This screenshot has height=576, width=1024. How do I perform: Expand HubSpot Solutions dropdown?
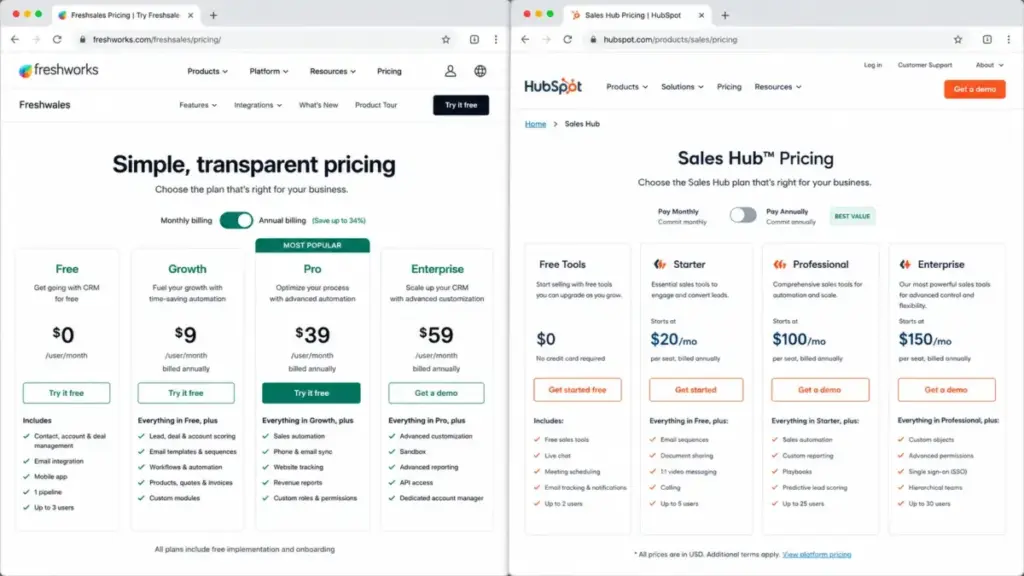(682, 87)
